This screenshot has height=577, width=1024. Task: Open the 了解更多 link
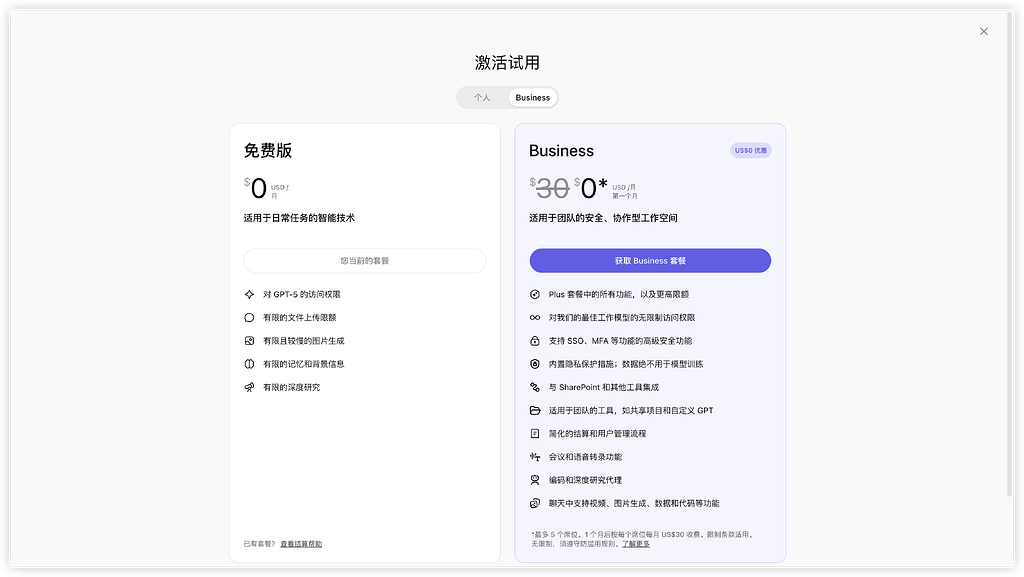(635, 544)
